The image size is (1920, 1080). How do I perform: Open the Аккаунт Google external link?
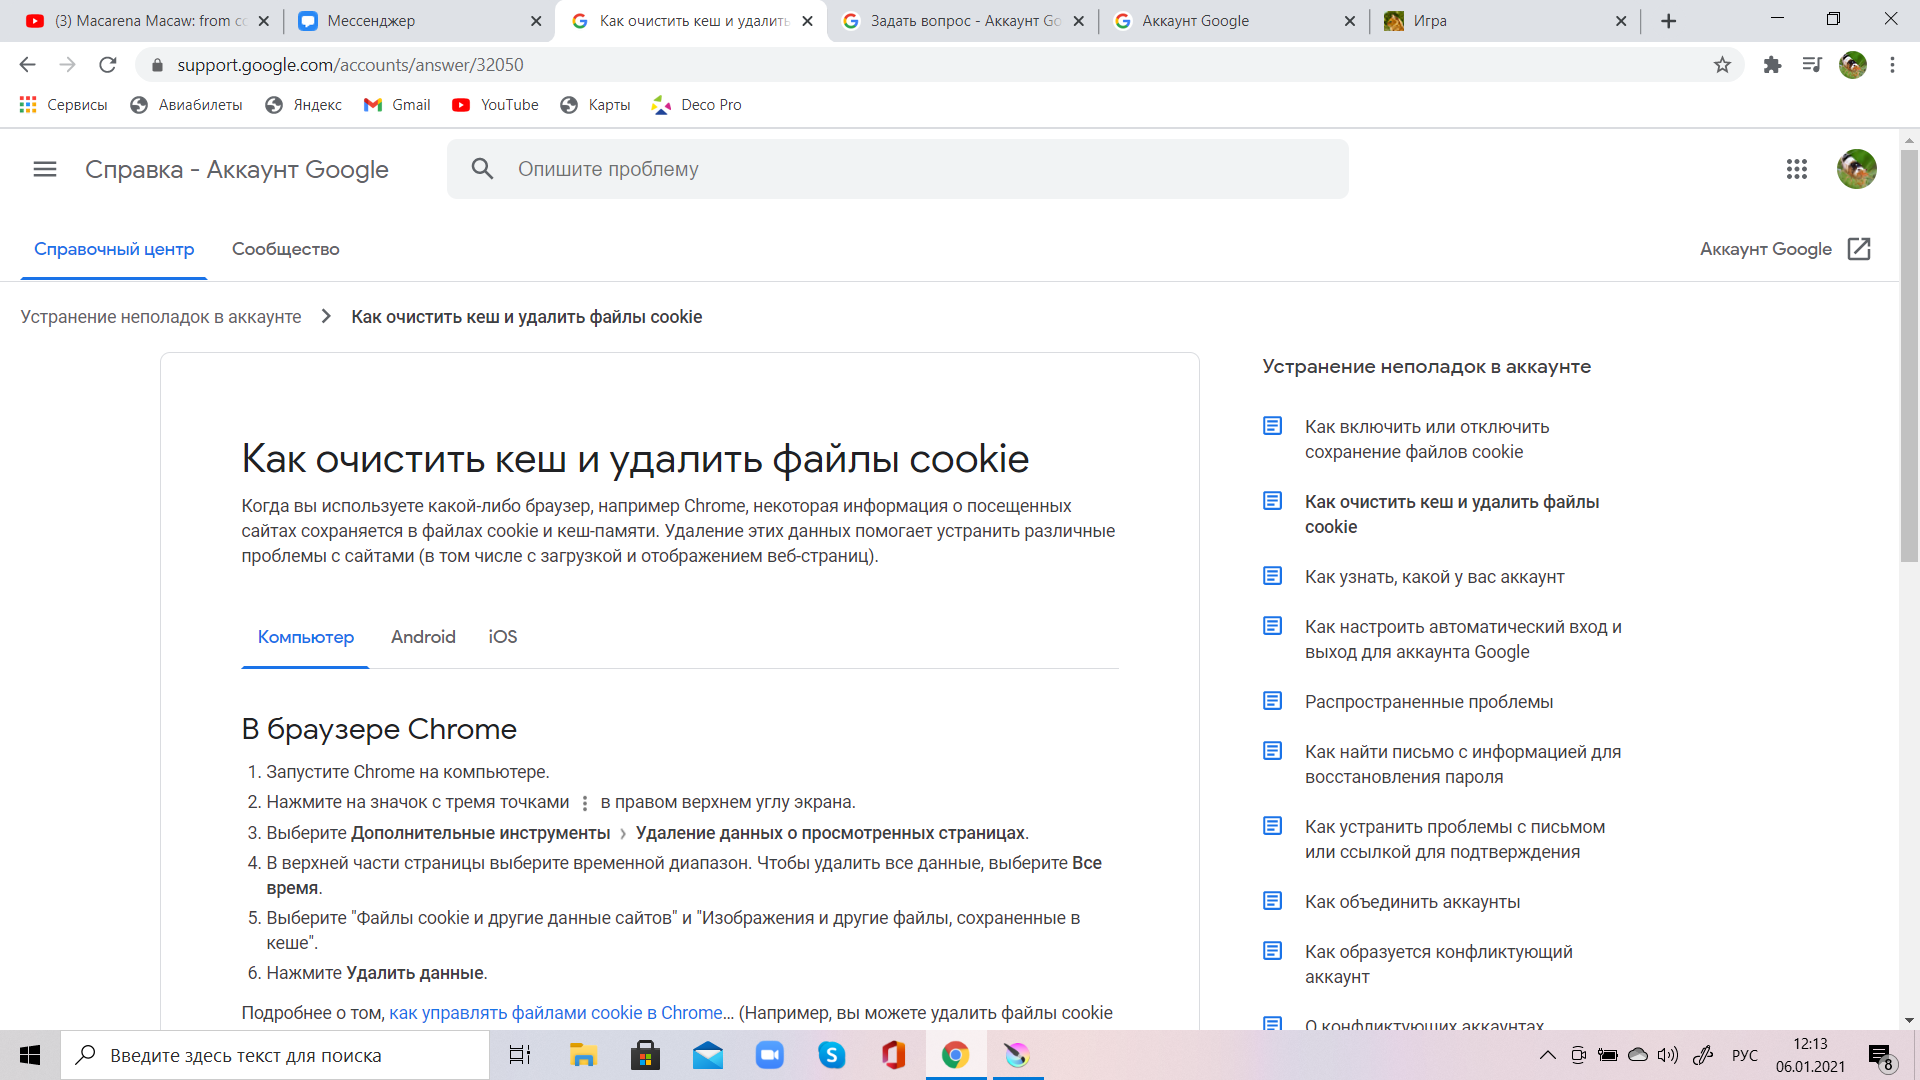tap(1785, 249)
